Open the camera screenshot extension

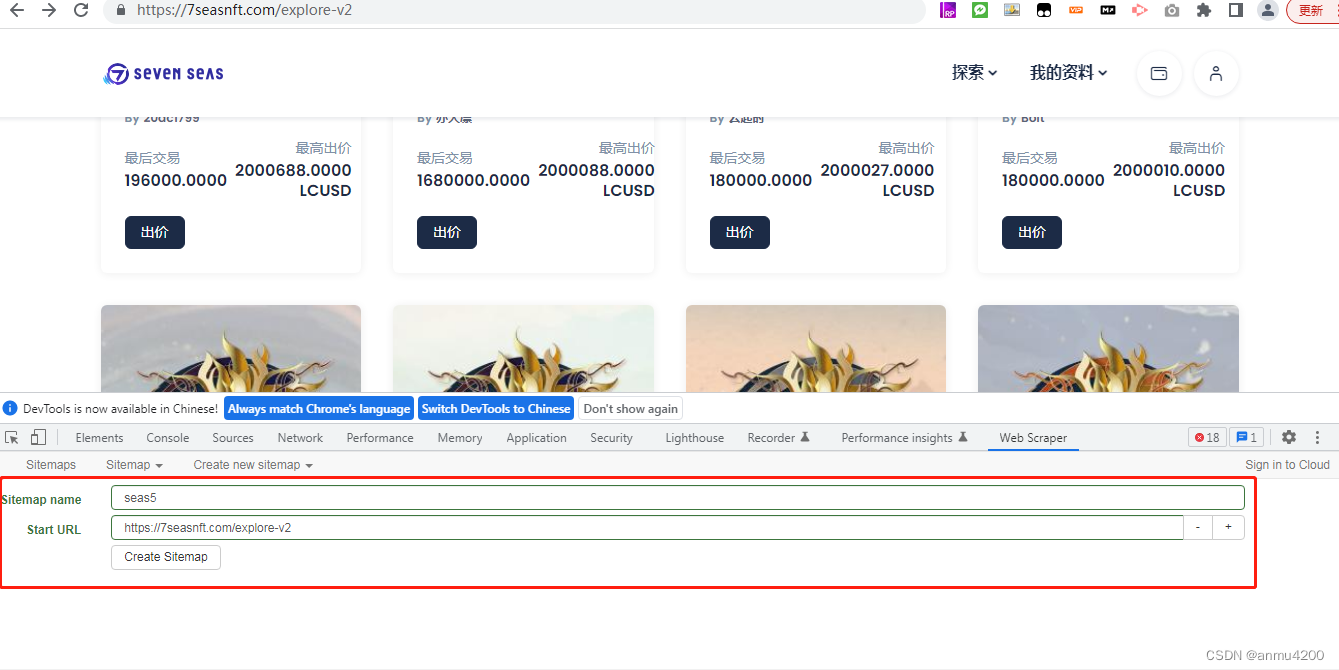click(x=1172, y=10)
